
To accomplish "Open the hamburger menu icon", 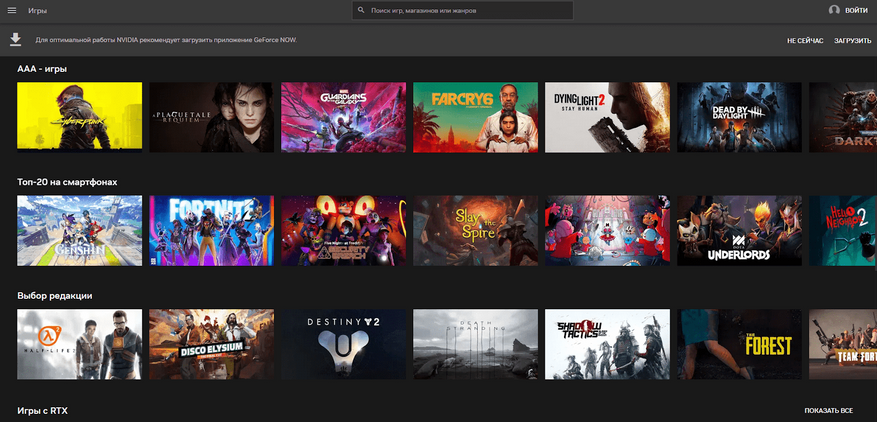I will (12, 11).
